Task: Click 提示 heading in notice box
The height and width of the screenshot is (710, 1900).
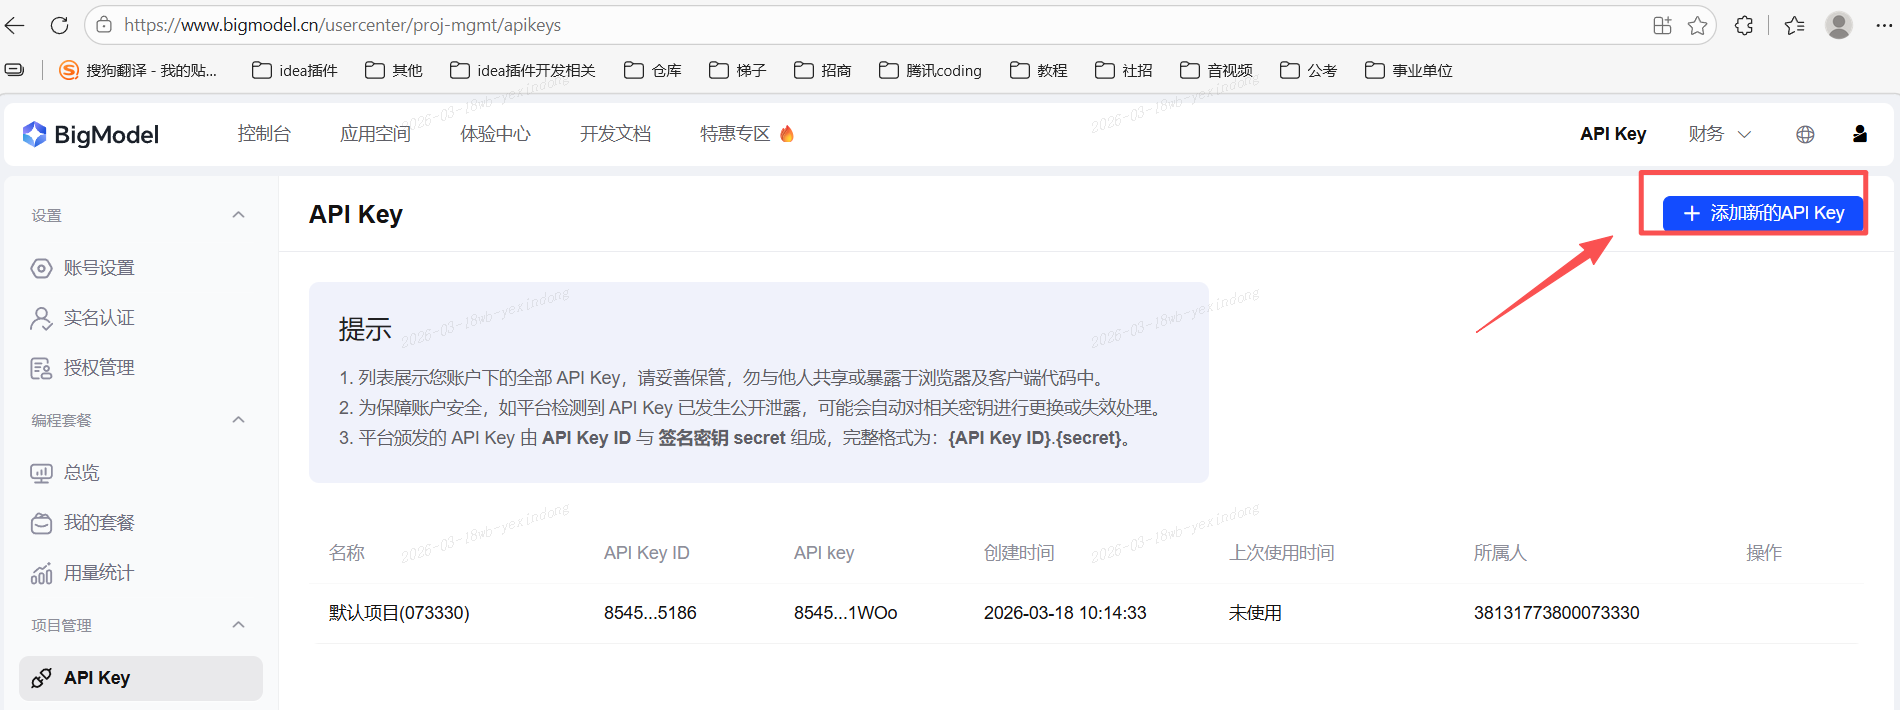Action: (365, 329)
